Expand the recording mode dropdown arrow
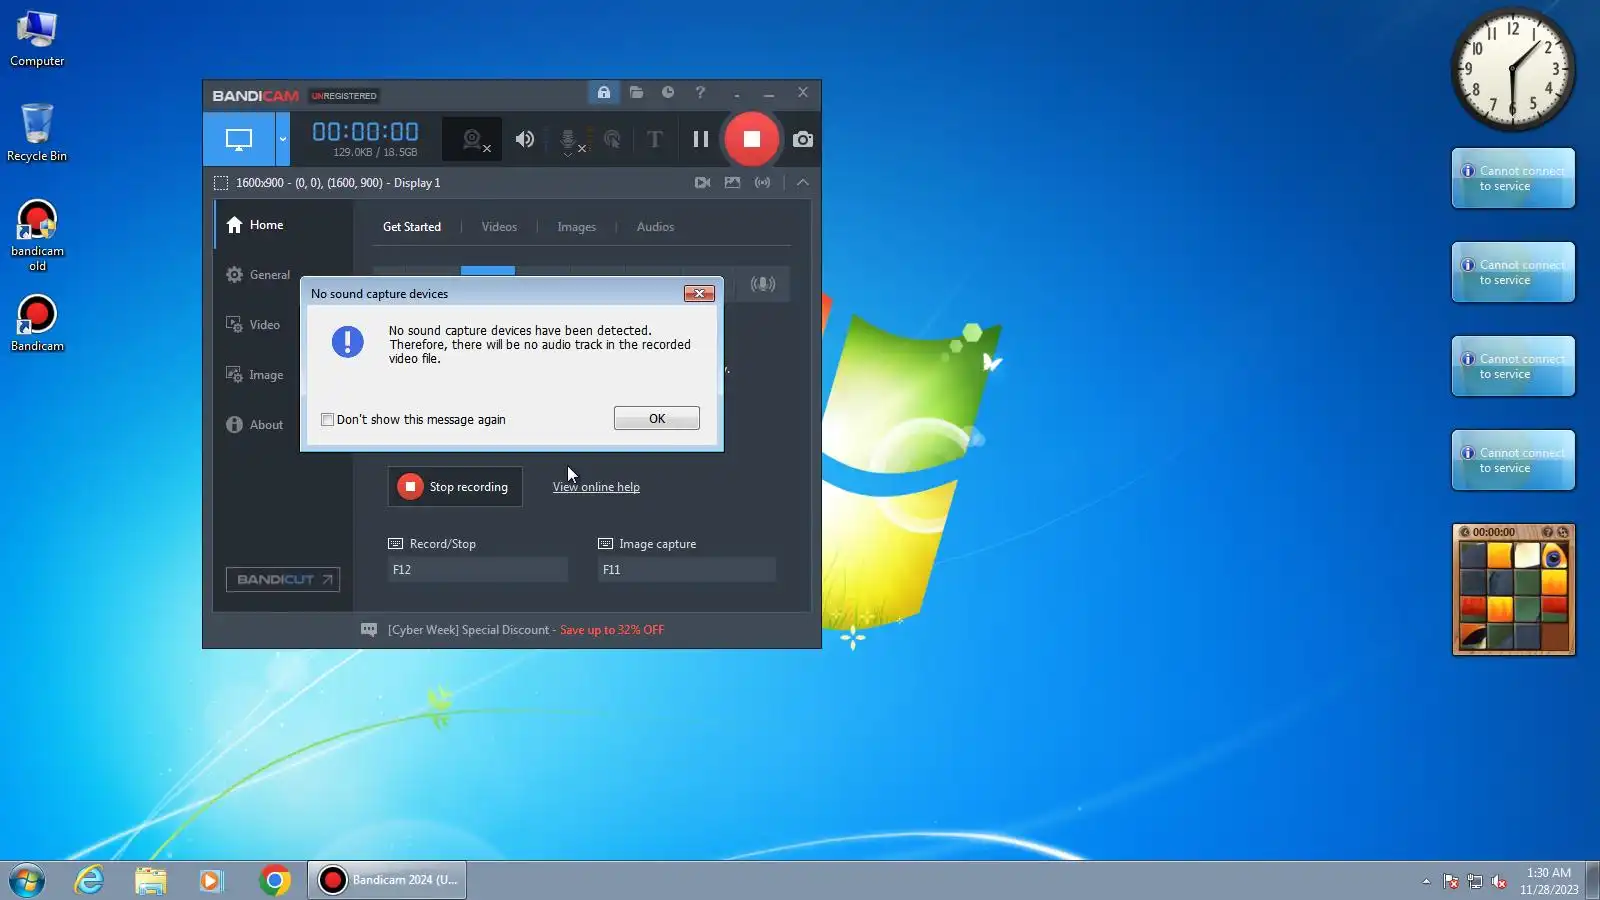 click(x=283, y=139)
